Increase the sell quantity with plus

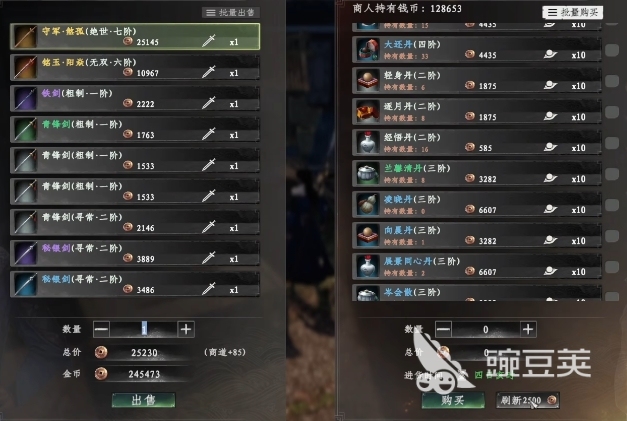point(186,329)
